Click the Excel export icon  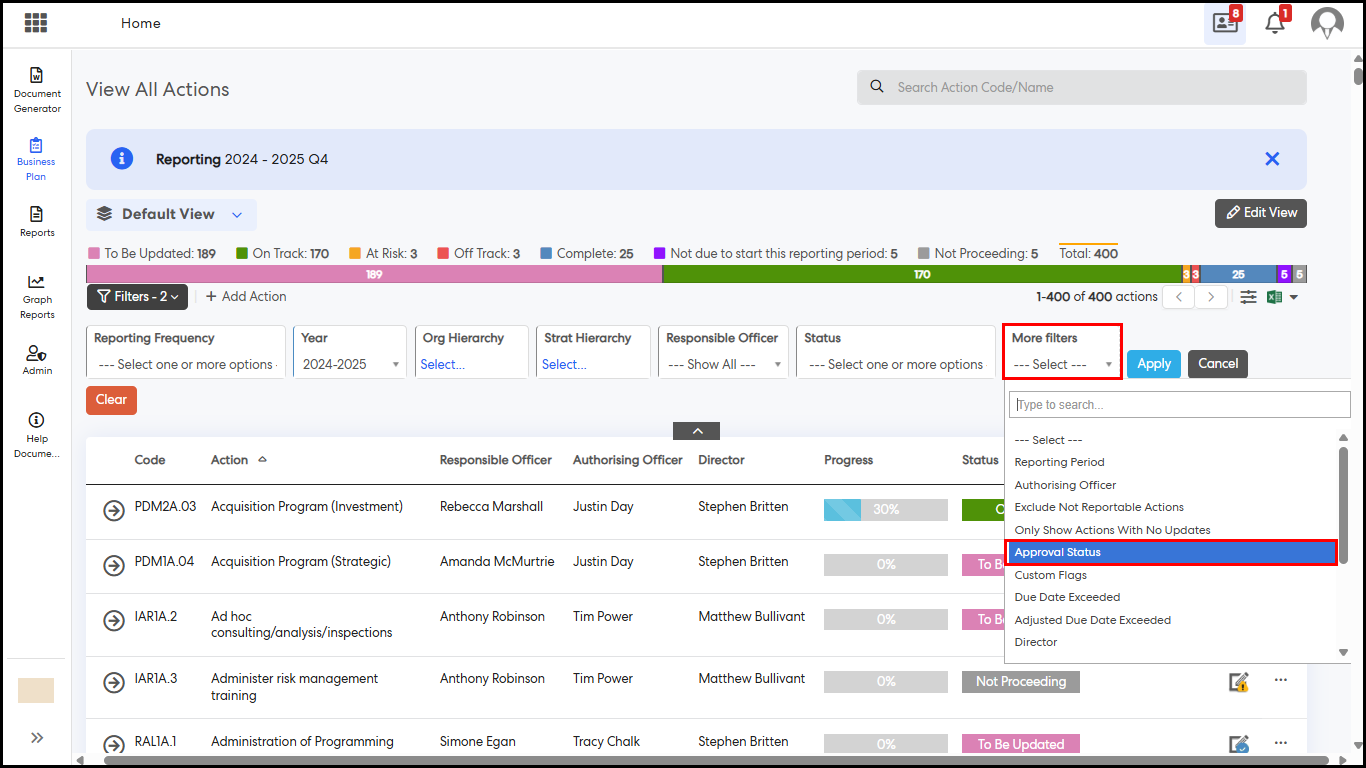click(1275, 297)
